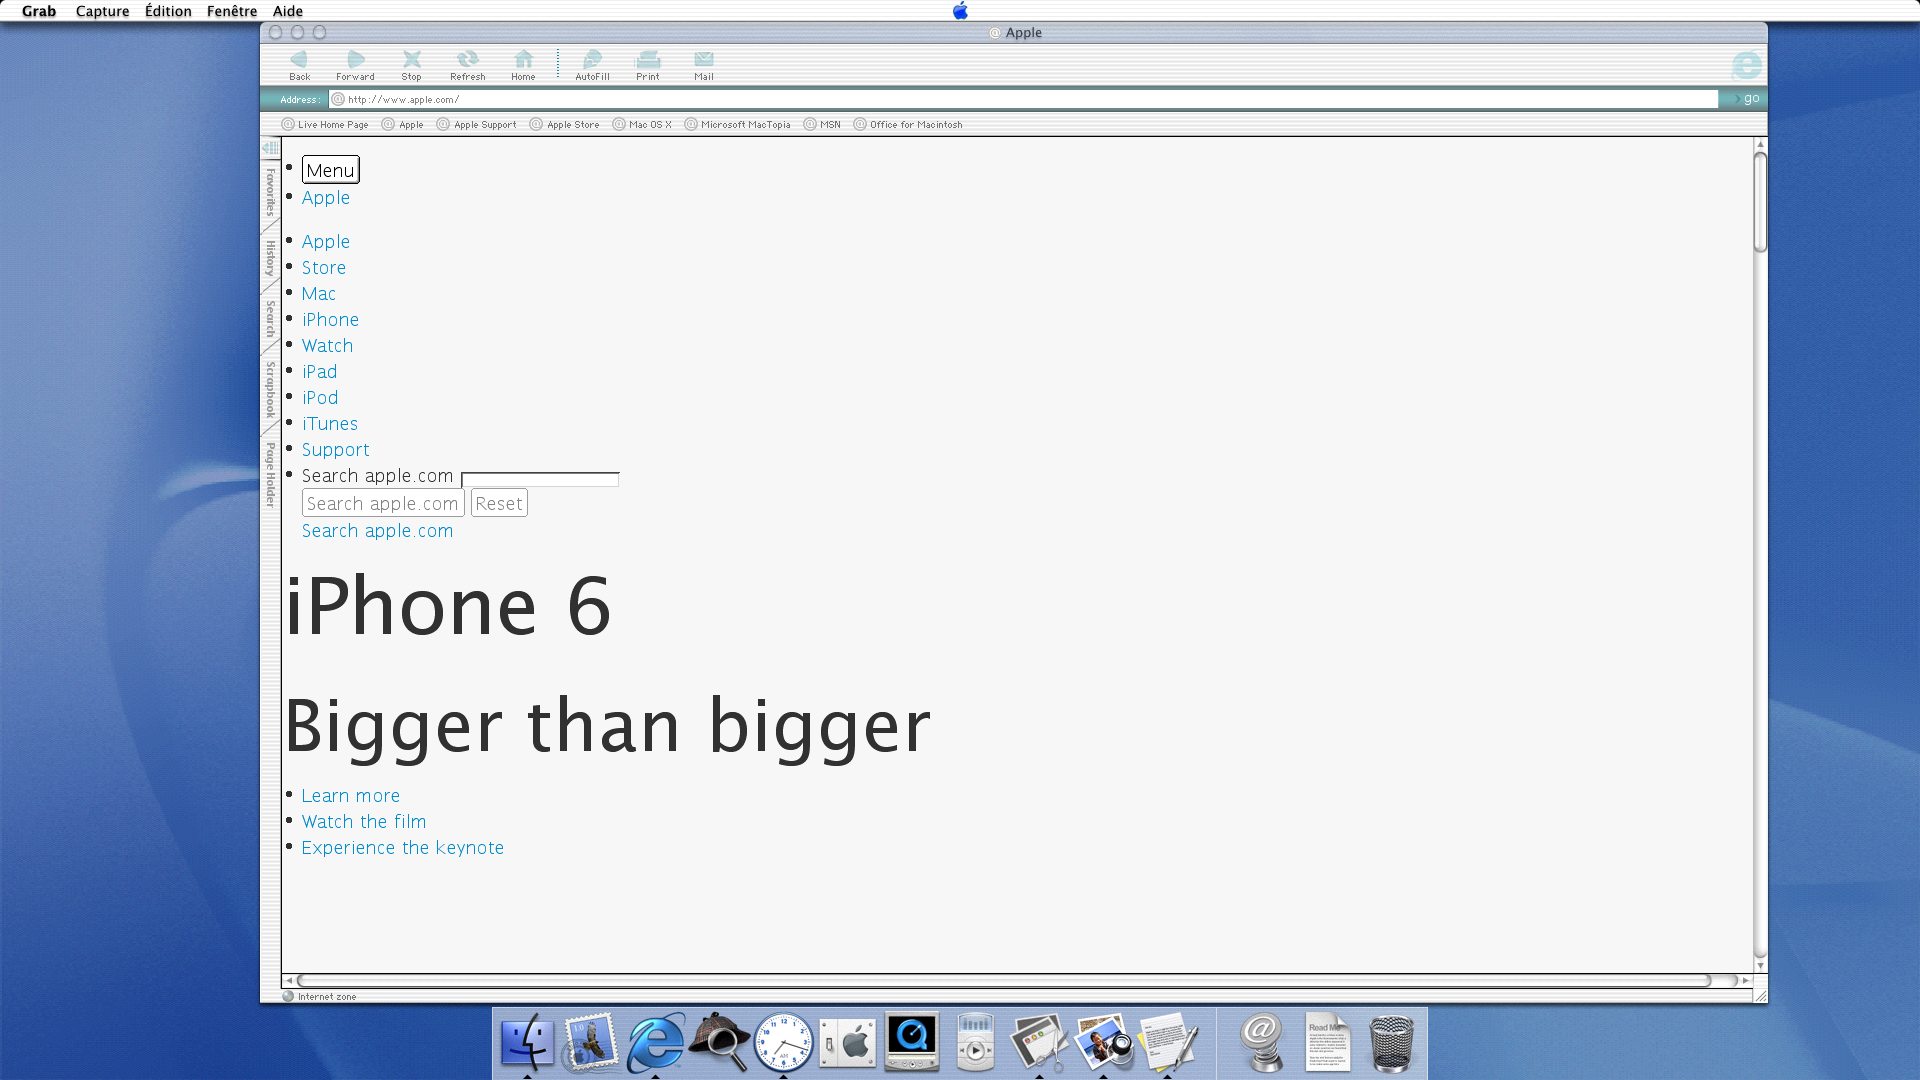
Task: Open the Scrapbook side tab
Action: 270,390
